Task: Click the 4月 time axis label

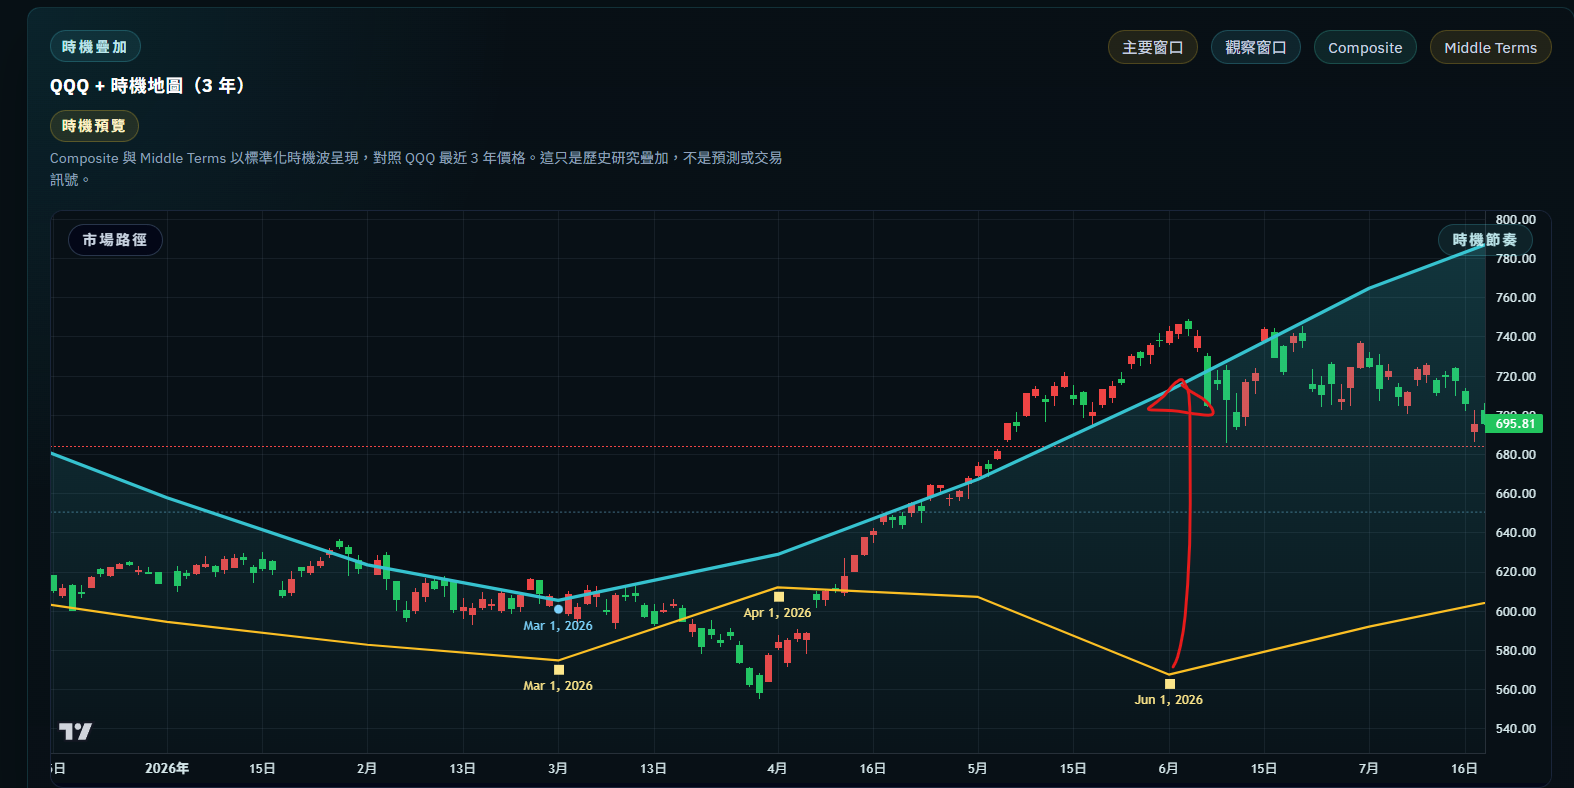Action: point(777,769)
